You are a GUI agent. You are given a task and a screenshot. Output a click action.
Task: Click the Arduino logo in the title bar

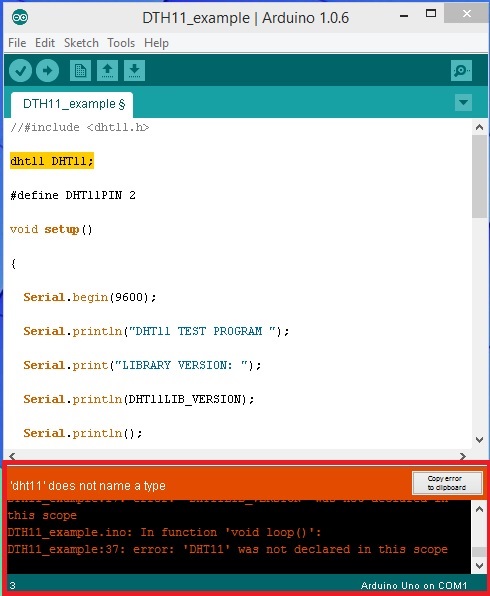pos(20,17)
